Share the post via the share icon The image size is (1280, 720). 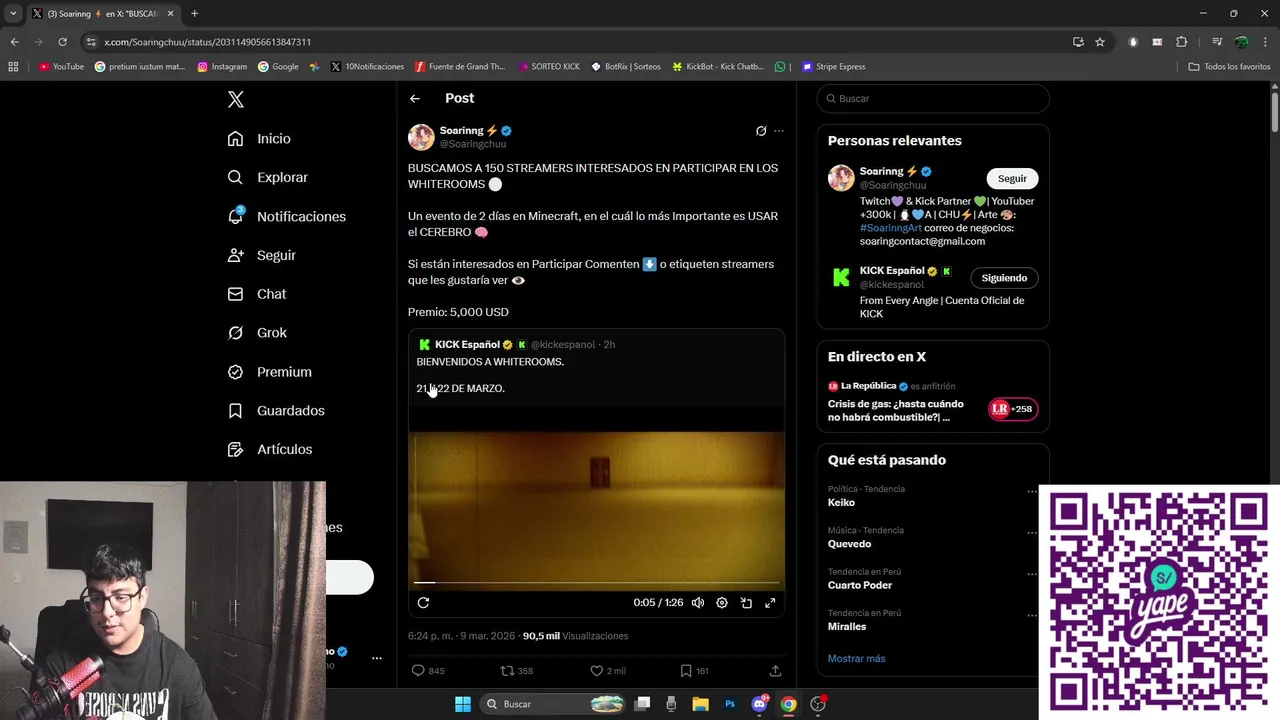click(x=775, y=671)
